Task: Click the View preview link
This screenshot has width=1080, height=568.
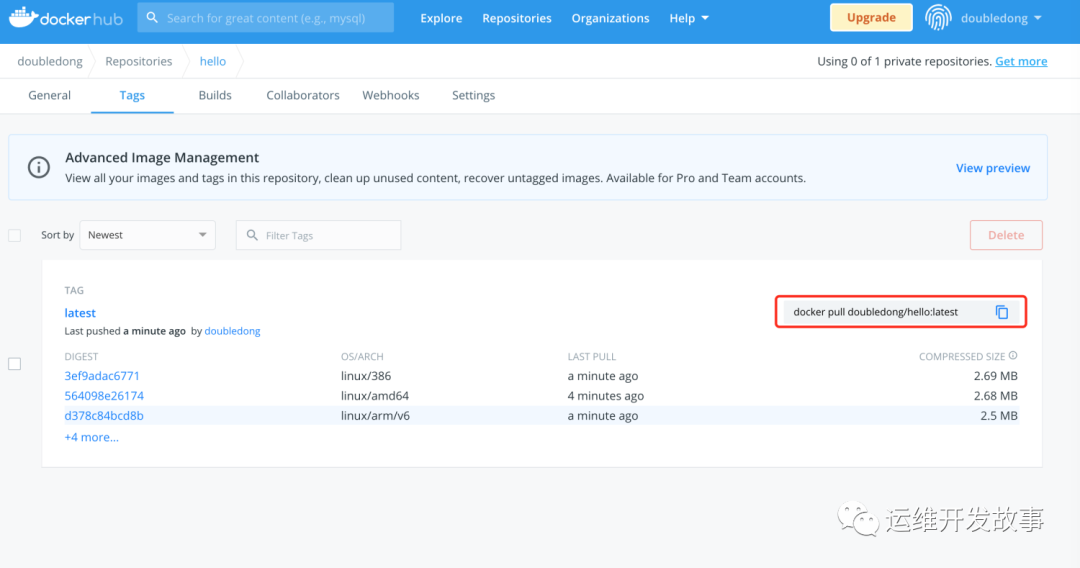Action: (993, 168)
